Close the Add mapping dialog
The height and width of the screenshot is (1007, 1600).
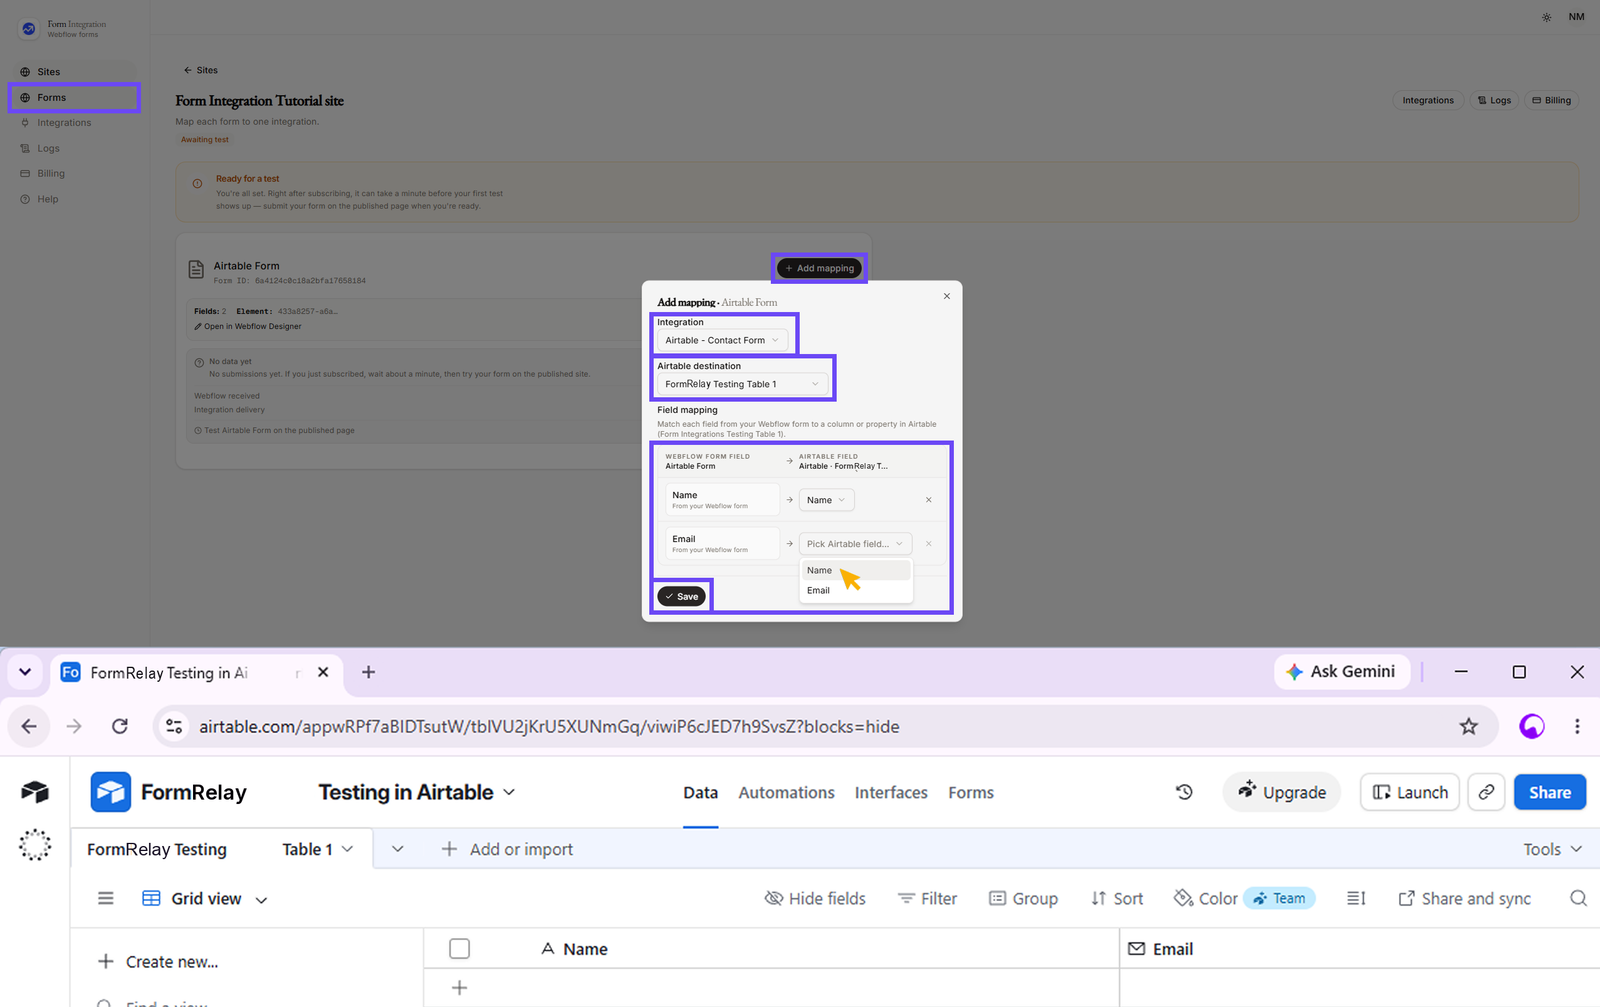[947, 296]
